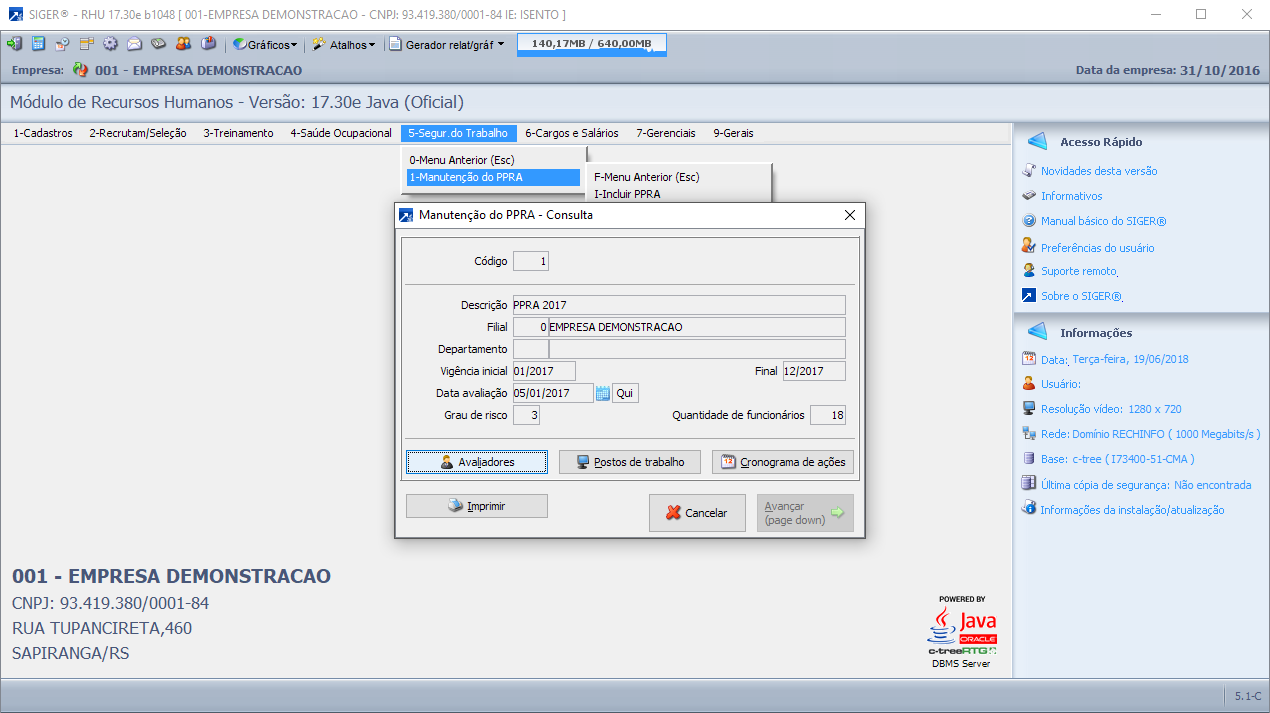1270x713 pixels.
Task: Open the Gerador relat/gráf dropdown
Action: pos(447,44)
